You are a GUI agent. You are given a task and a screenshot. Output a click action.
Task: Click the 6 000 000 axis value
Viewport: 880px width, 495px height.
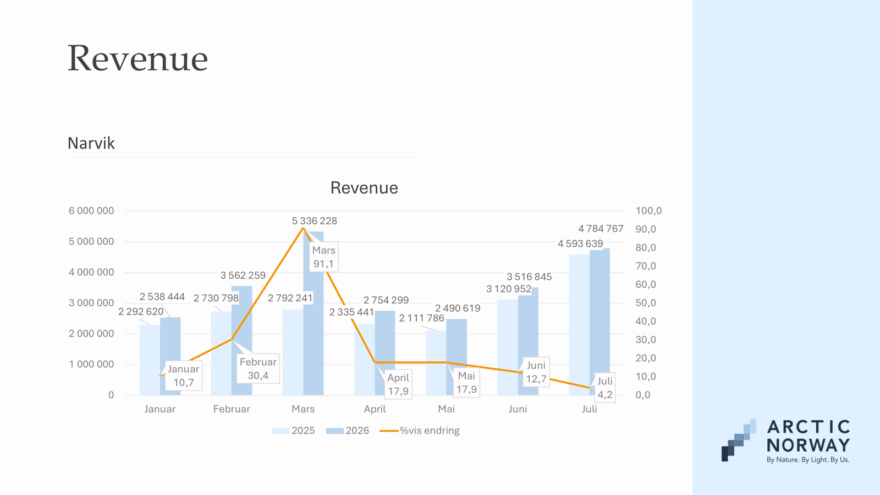pyautogui.click(x=91, y=211)
